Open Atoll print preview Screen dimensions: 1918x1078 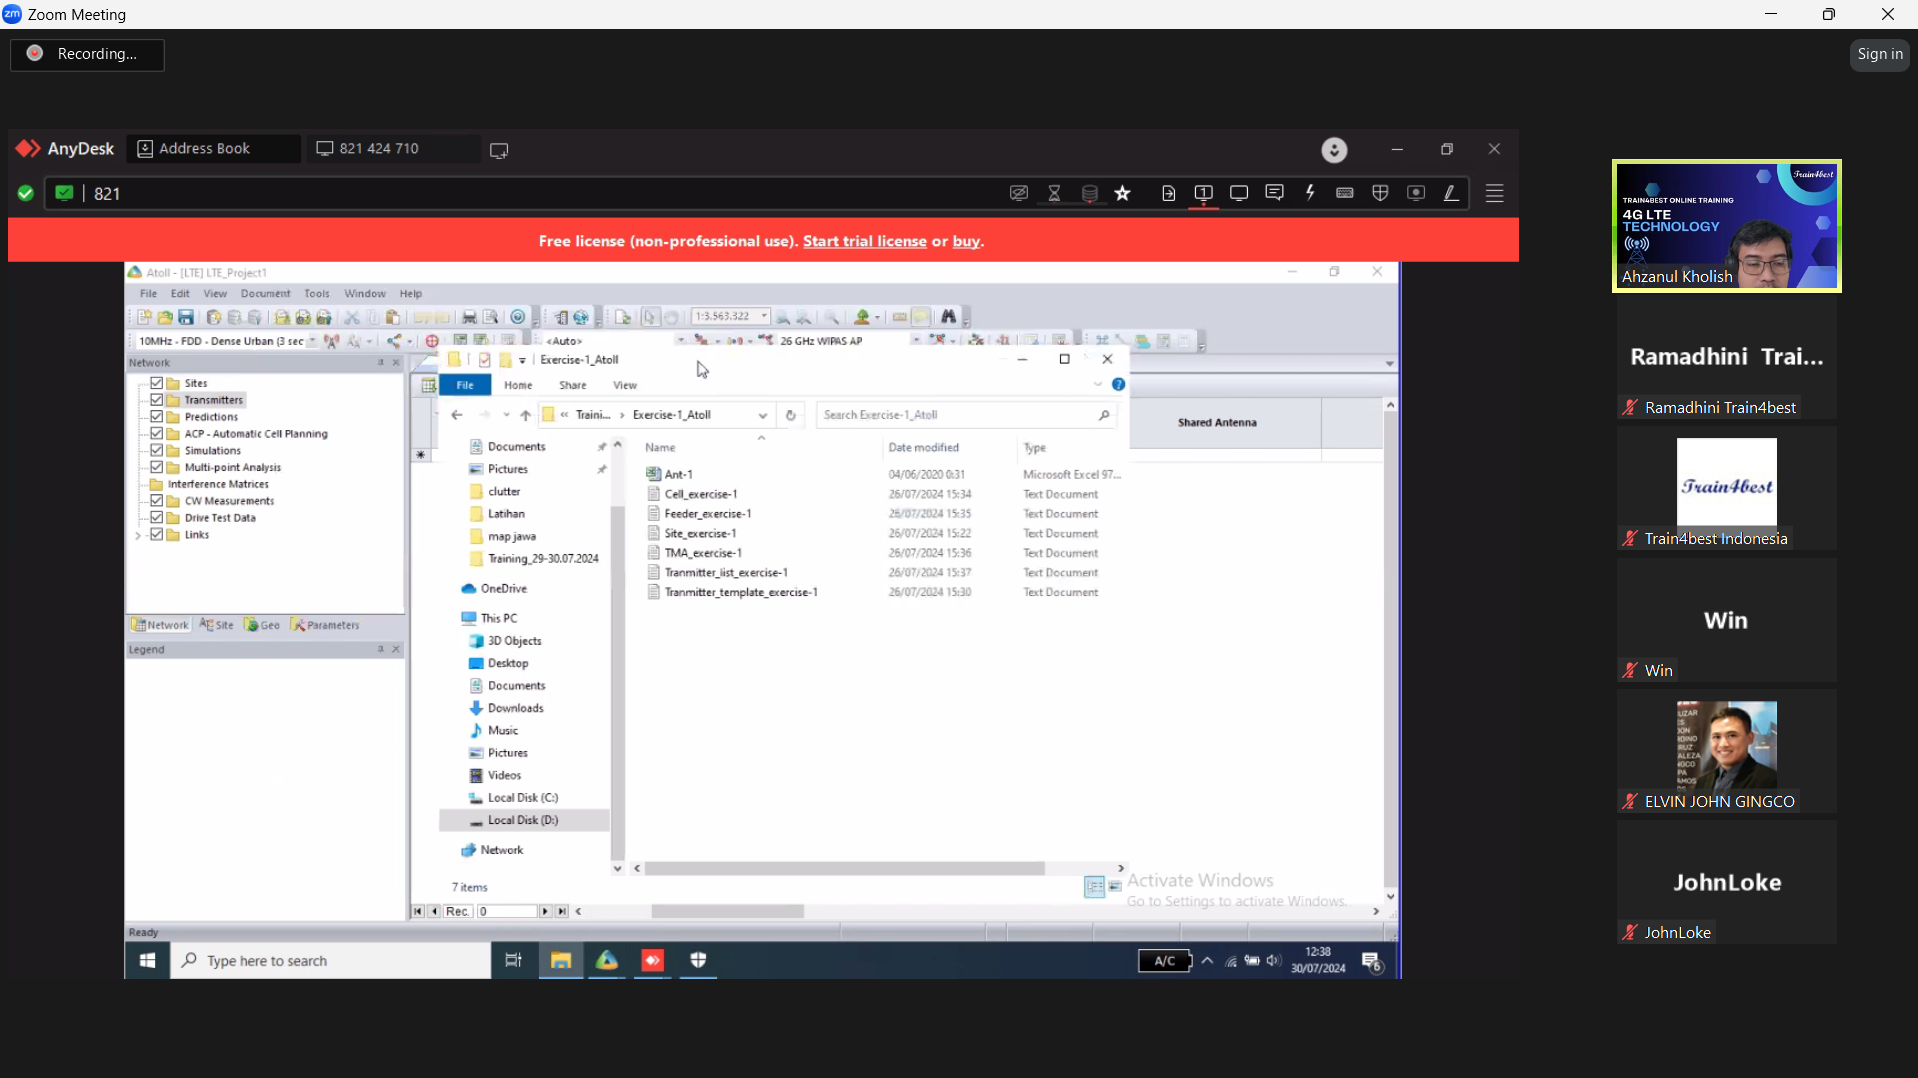489,317
